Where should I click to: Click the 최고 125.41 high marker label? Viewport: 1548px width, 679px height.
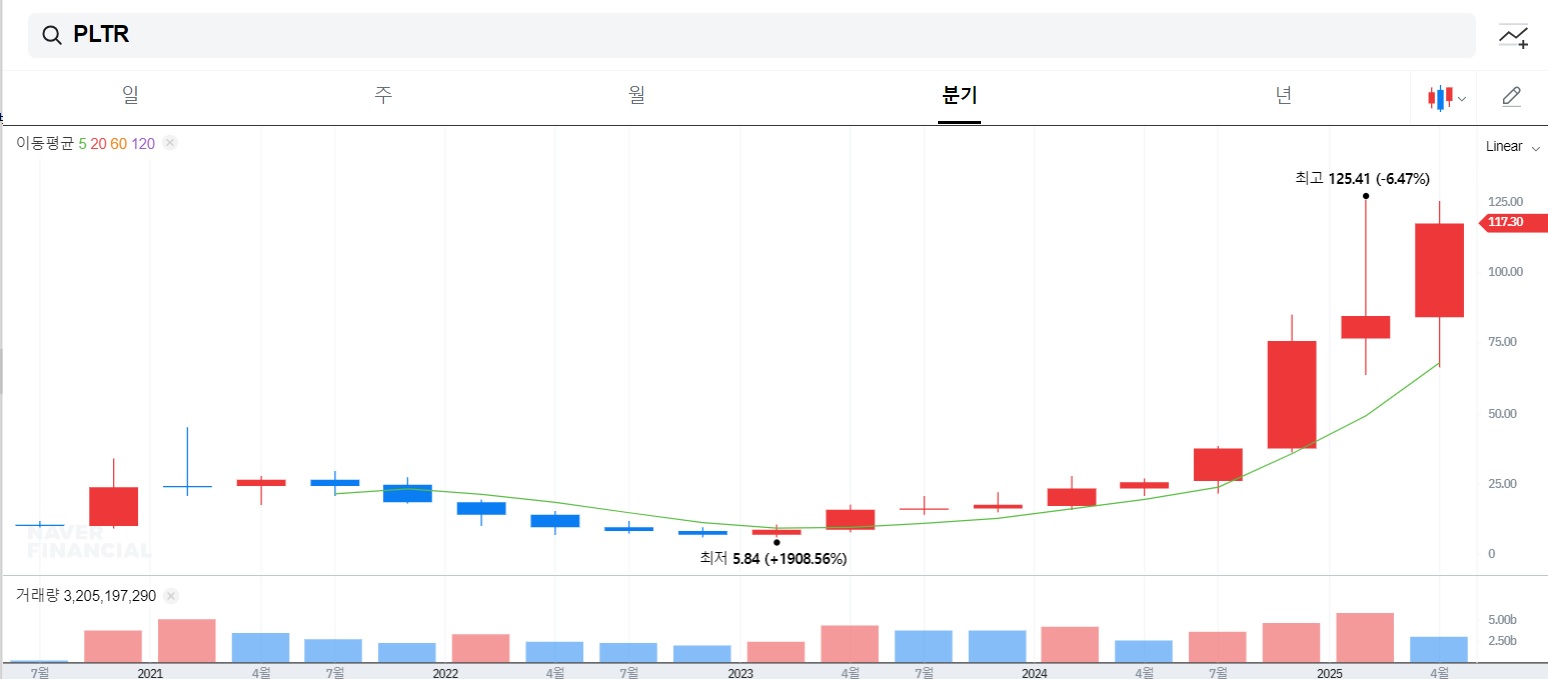[x=1362, y=178]
